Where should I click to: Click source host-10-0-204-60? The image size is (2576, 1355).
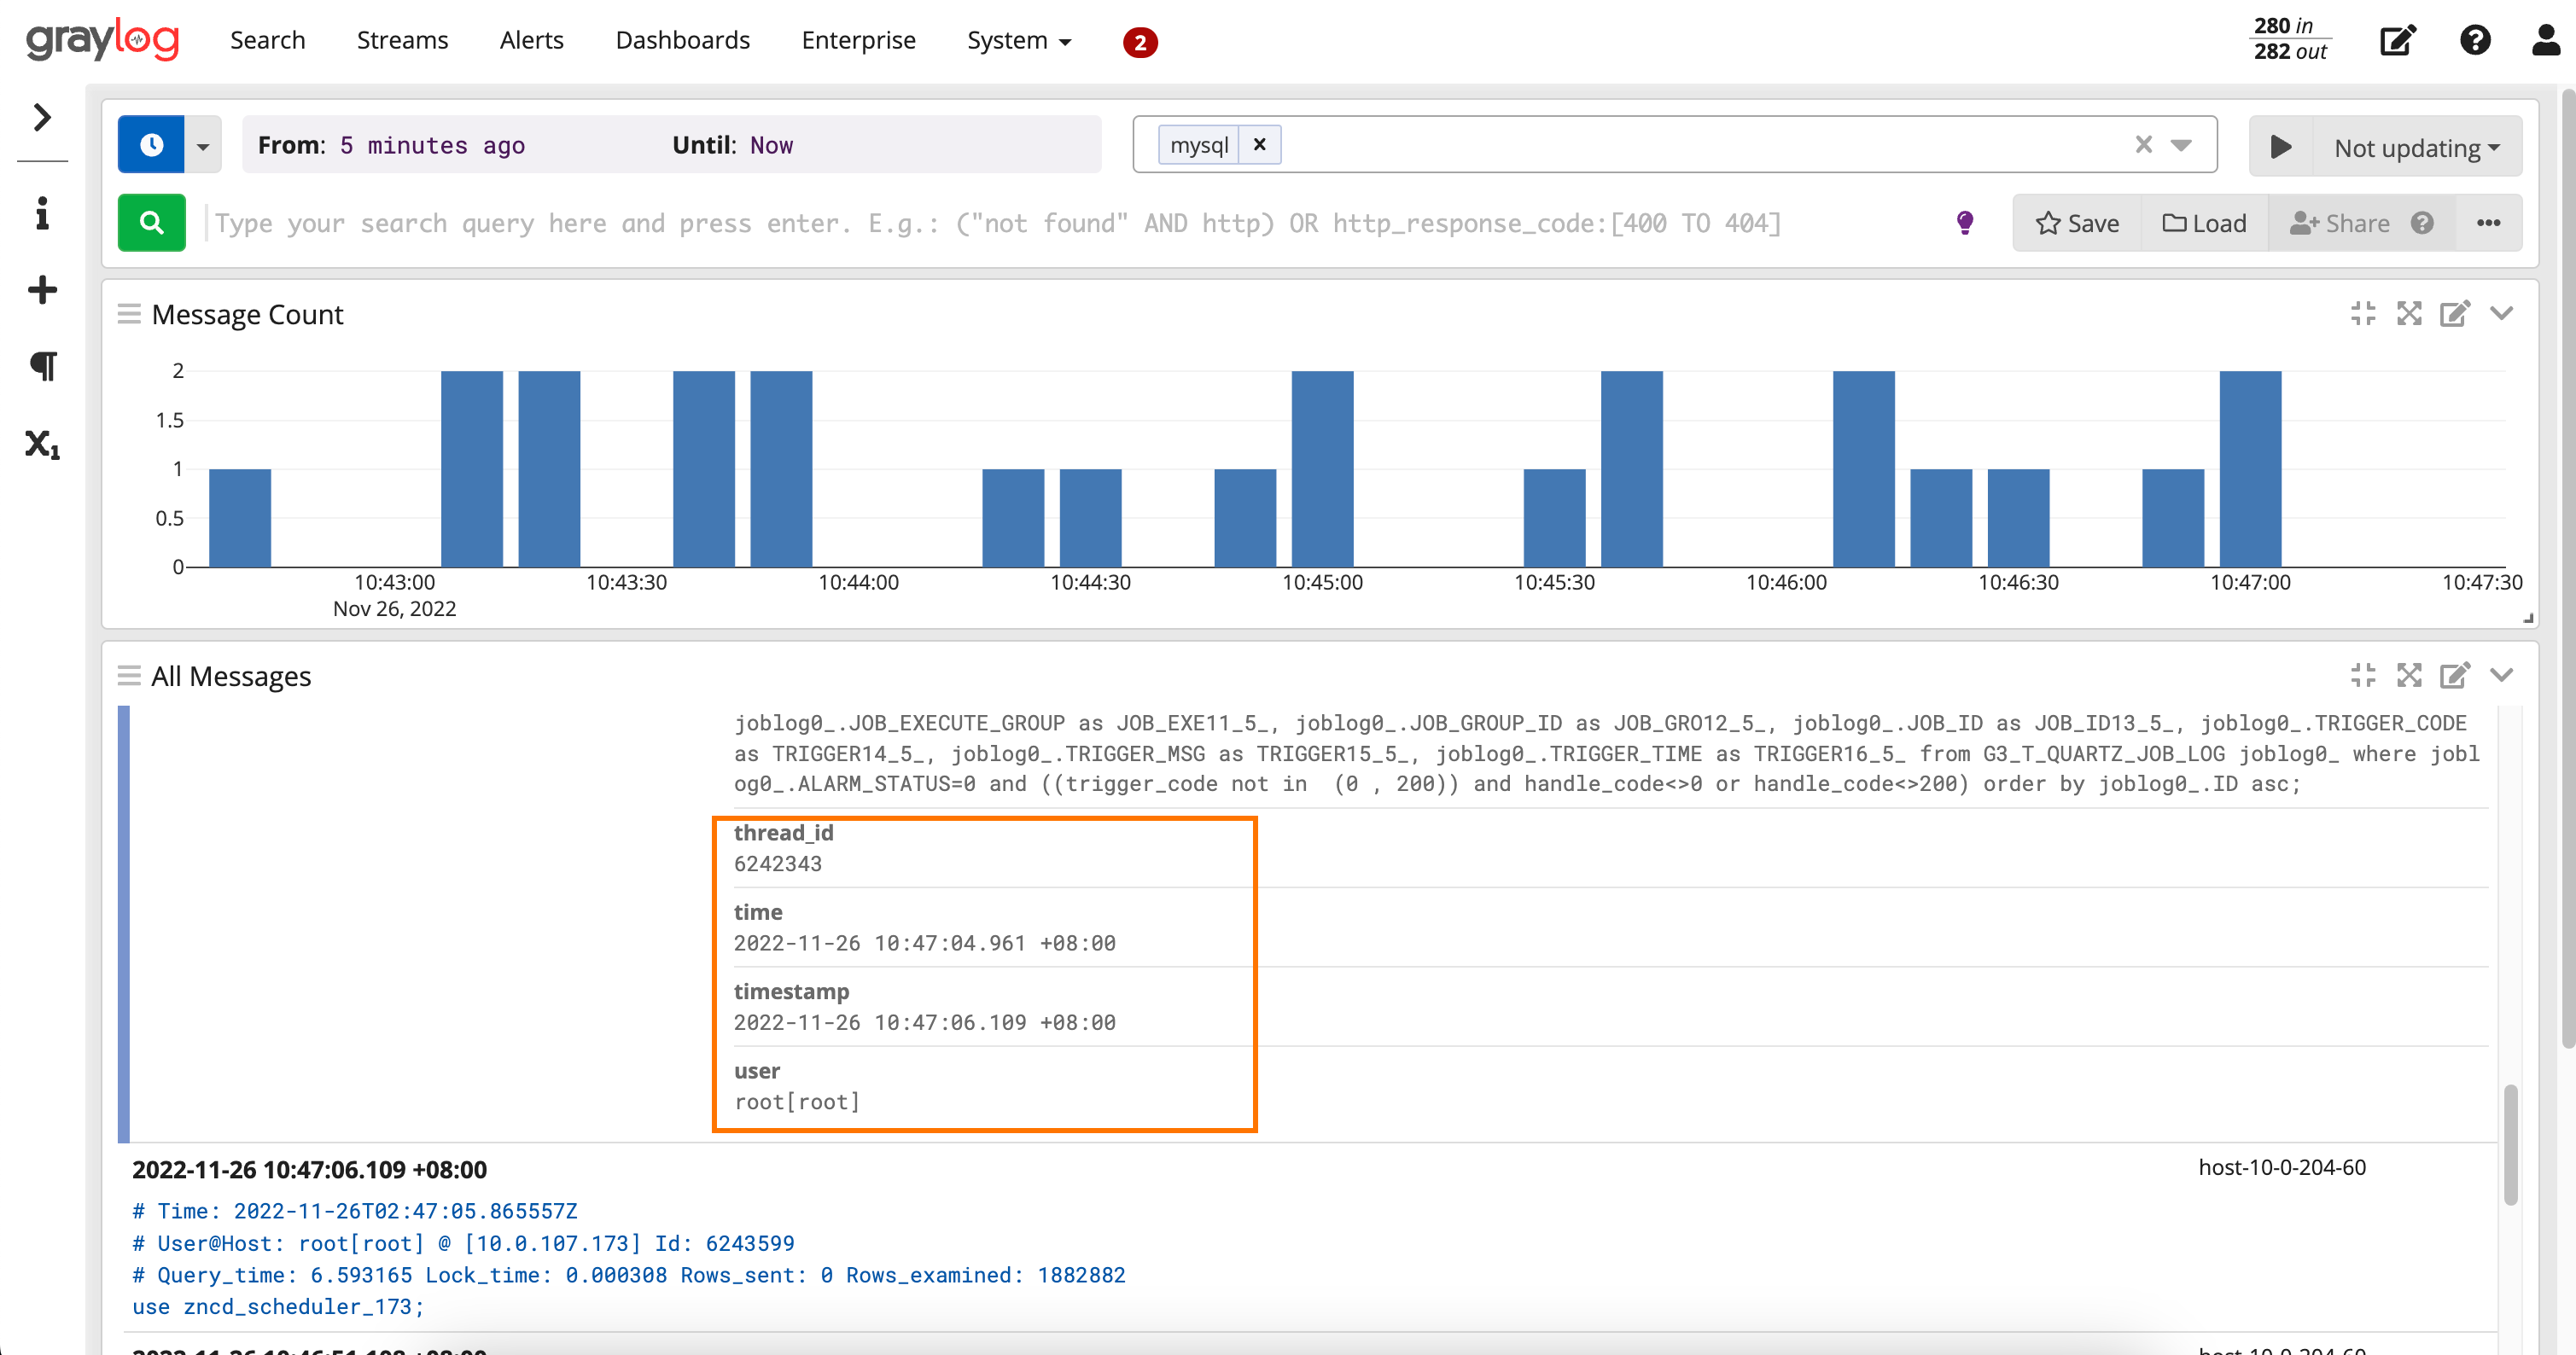[2281, 1167]
